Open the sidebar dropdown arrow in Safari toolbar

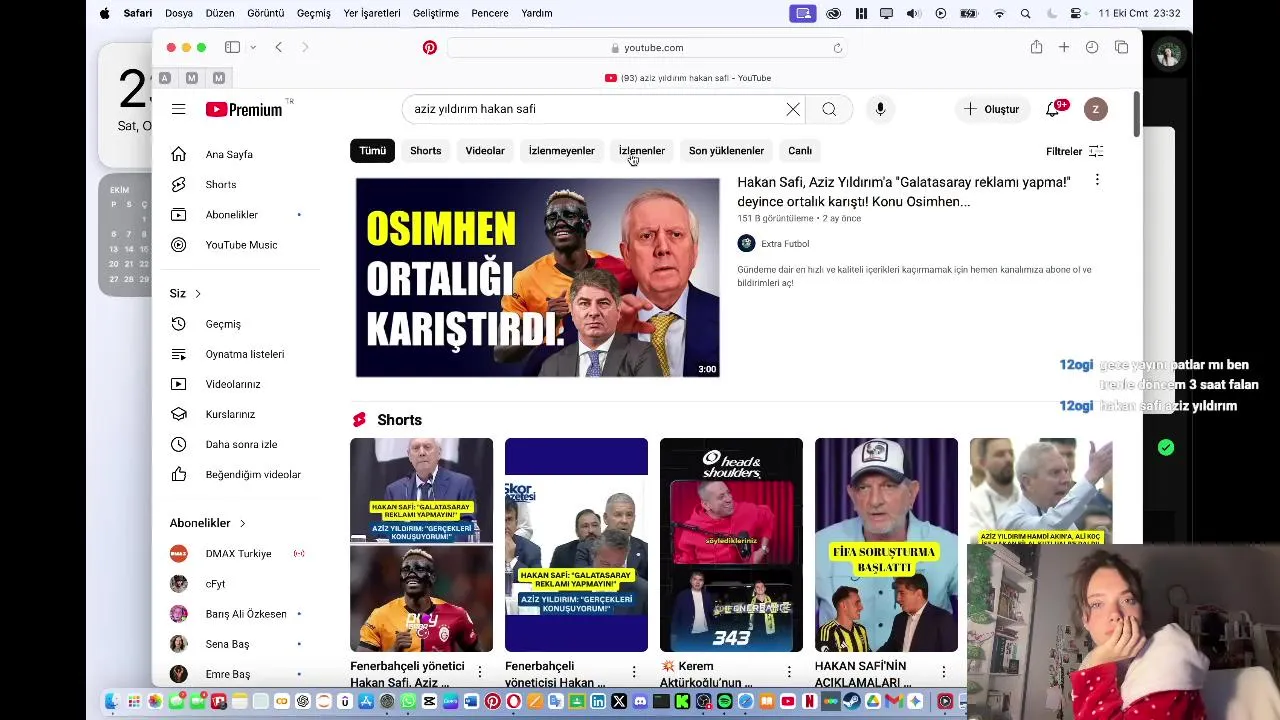click(253, 47)
